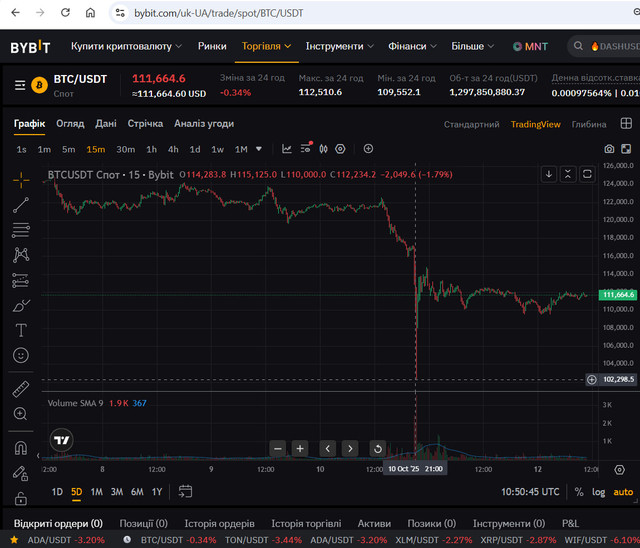Image resolution: width=640 pixels, height=548 pixels.
Task: Select the 15m timeframe
Action: coord(96,149)
